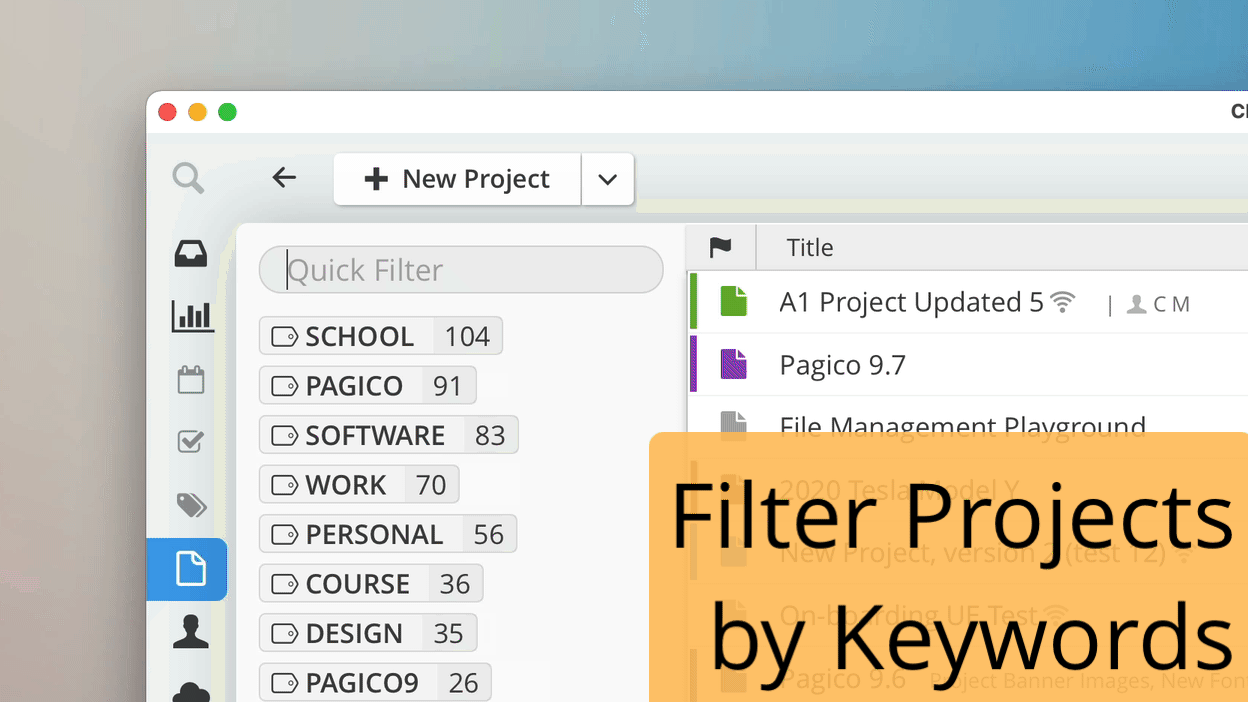The width and height of the screenshot is (1248, 702).
Task: Click the wifi sync icon on A1 Project
Action: pyautogui.click(x=1063, y=301)
